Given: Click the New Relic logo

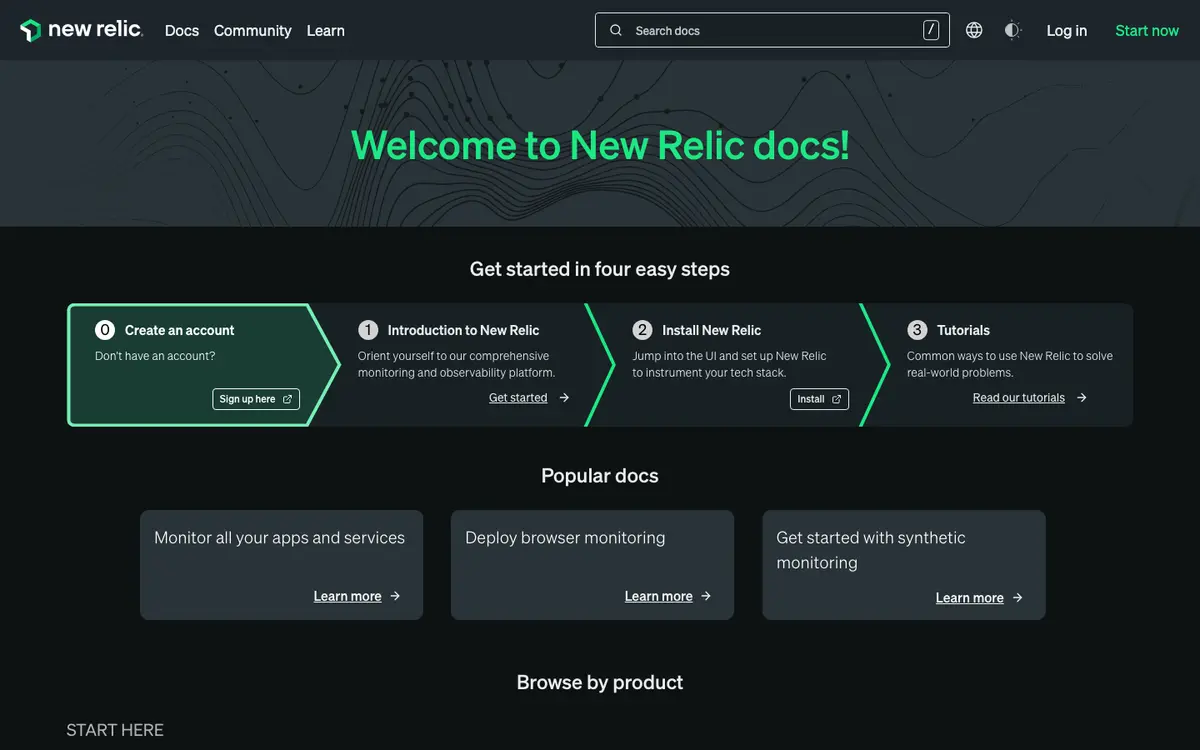Looking at the screenshot, I should (82, 30).
